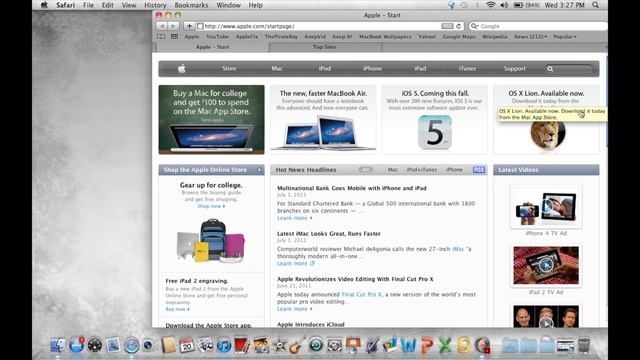This screenshot has width=640, height=360.
Task: Launch Microsoft Excel from the Dock
Action: tap(445, 345)
